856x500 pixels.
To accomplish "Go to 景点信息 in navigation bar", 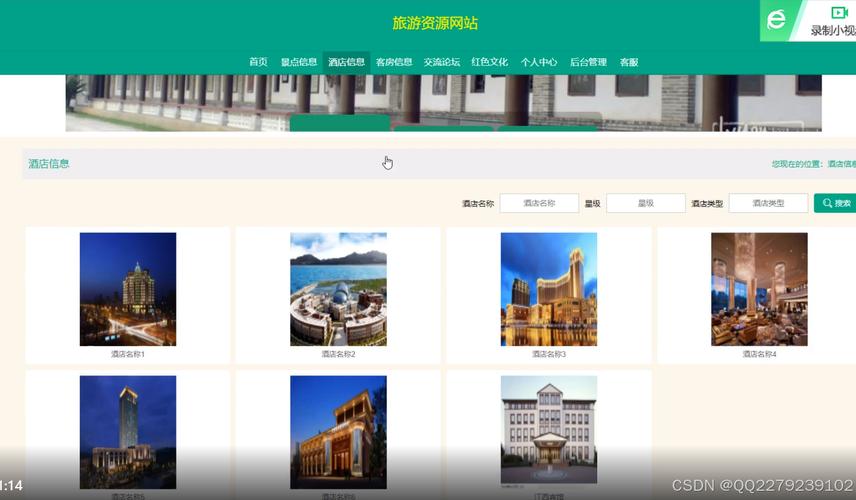I will [x=298, y=62].
